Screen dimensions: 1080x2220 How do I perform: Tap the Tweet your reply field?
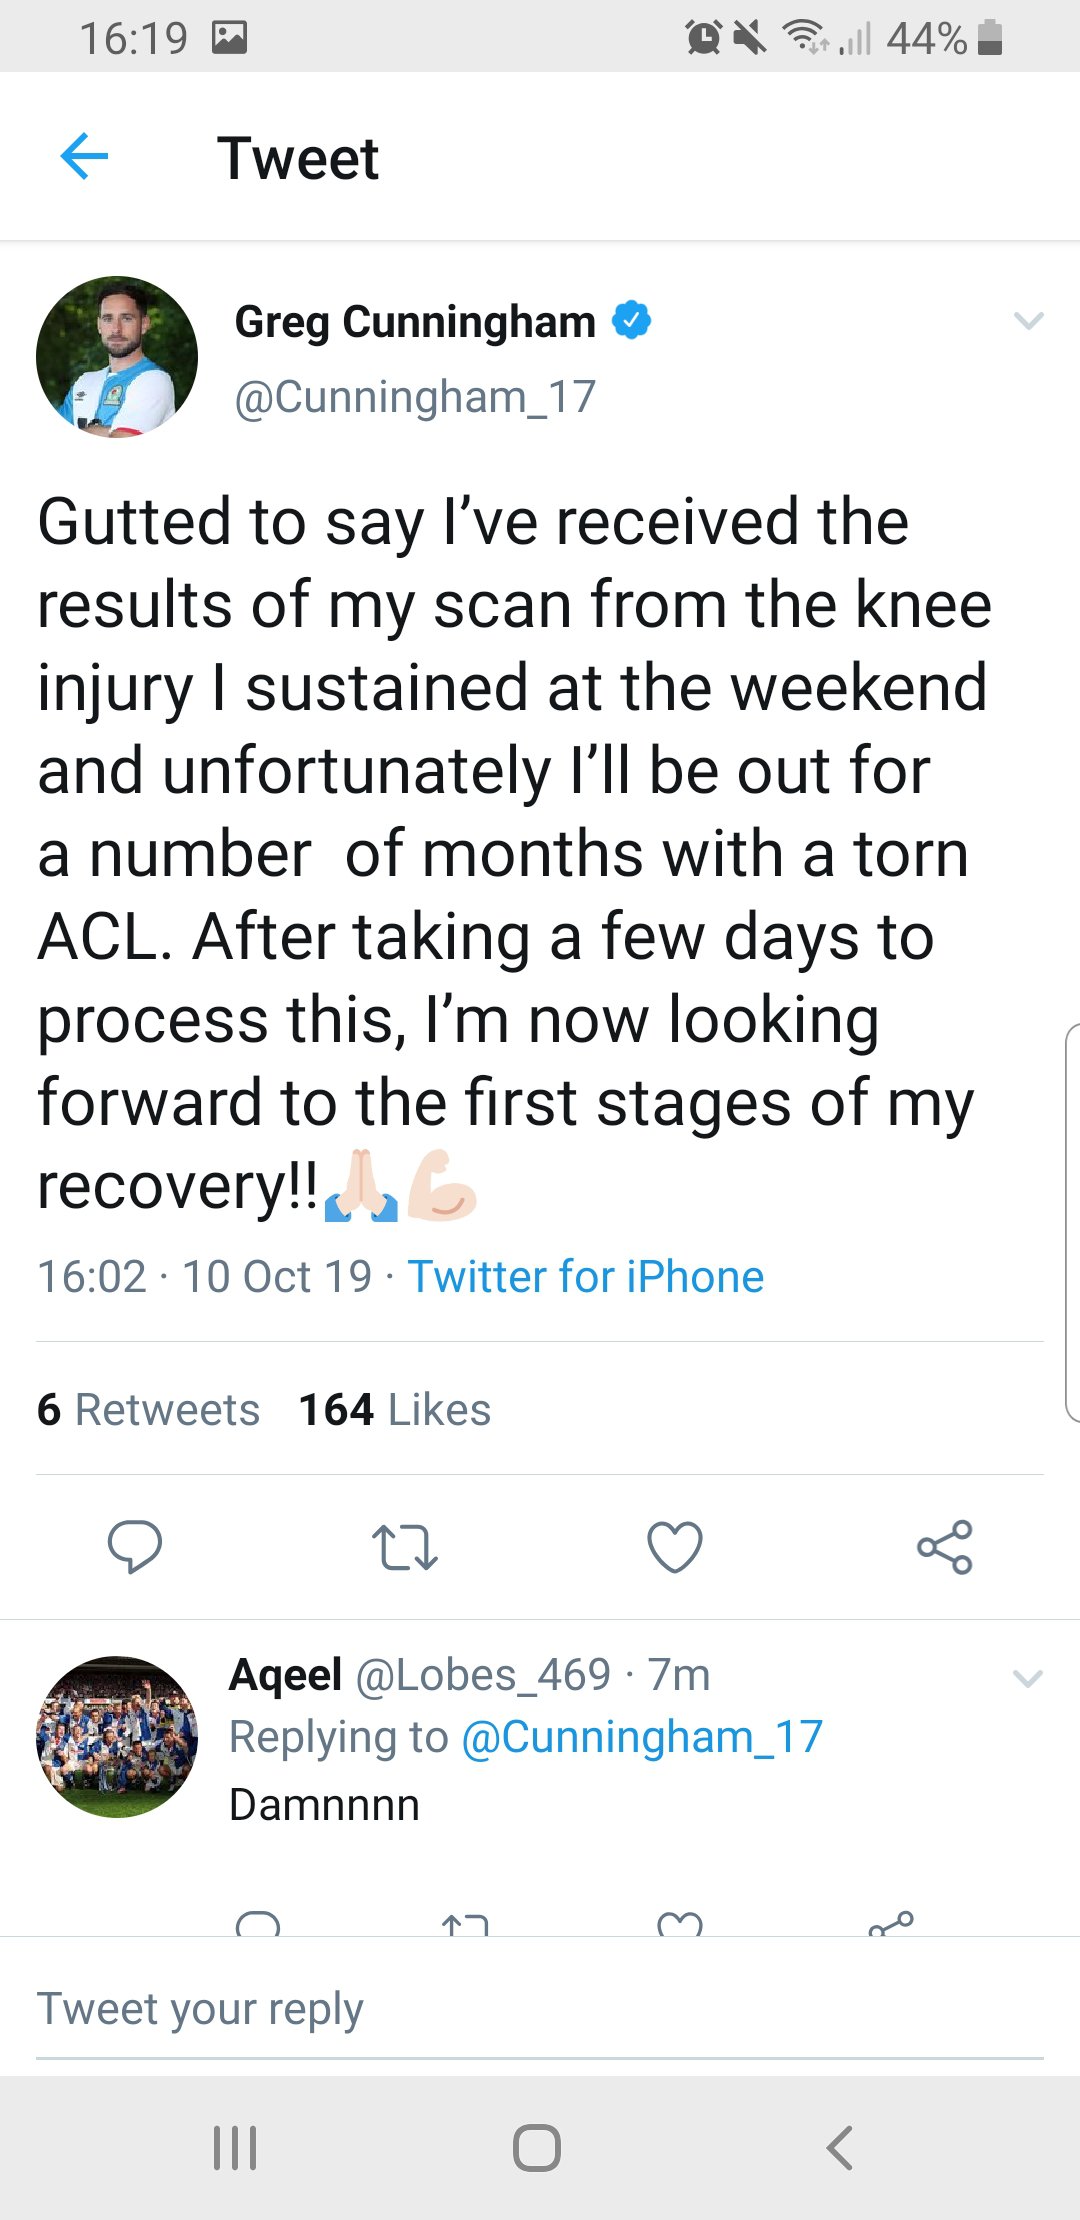point(540,2009)
